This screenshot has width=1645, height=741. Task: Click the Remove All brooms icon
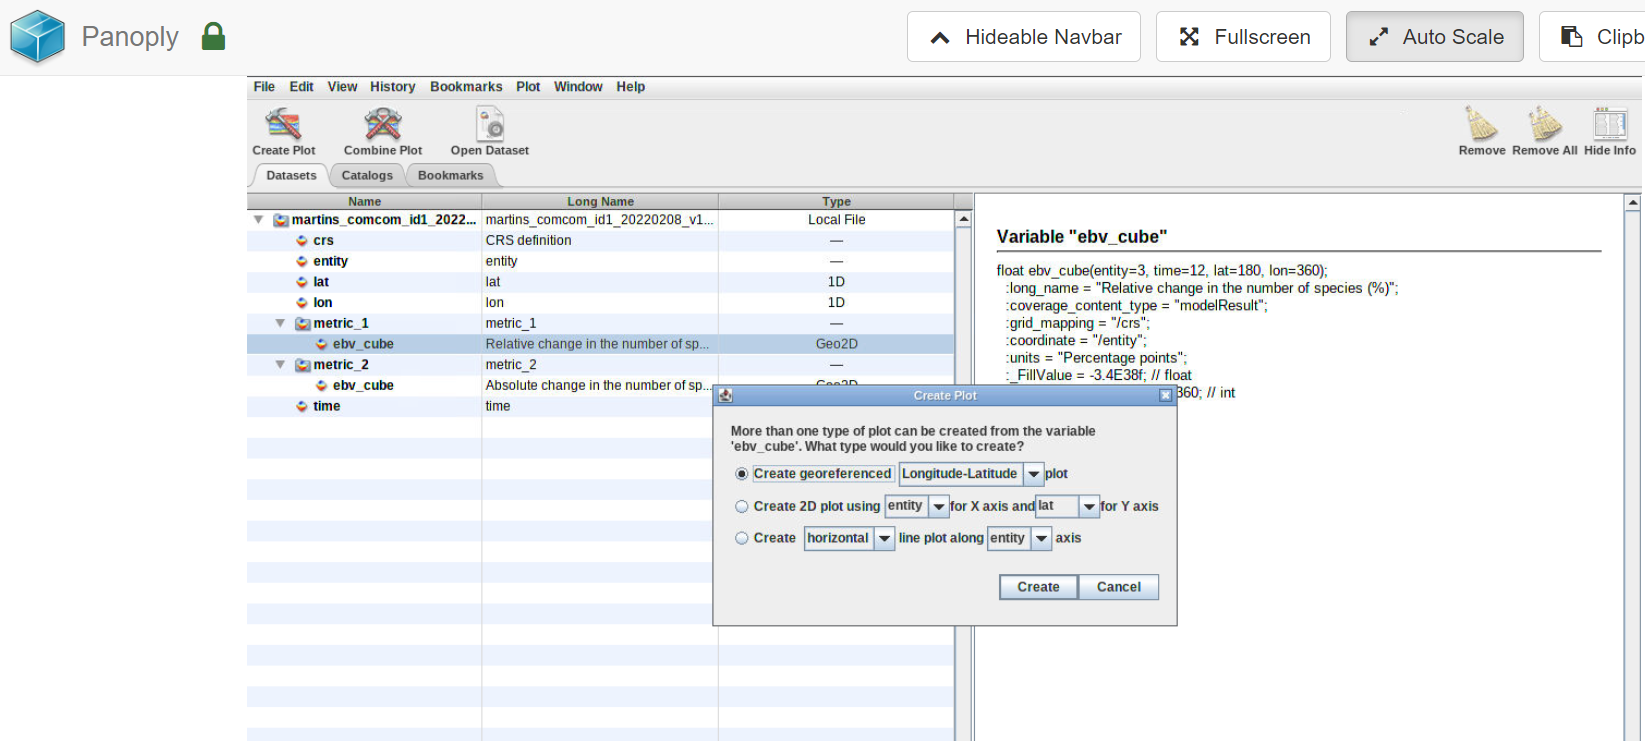click(x=1545, y=124)
